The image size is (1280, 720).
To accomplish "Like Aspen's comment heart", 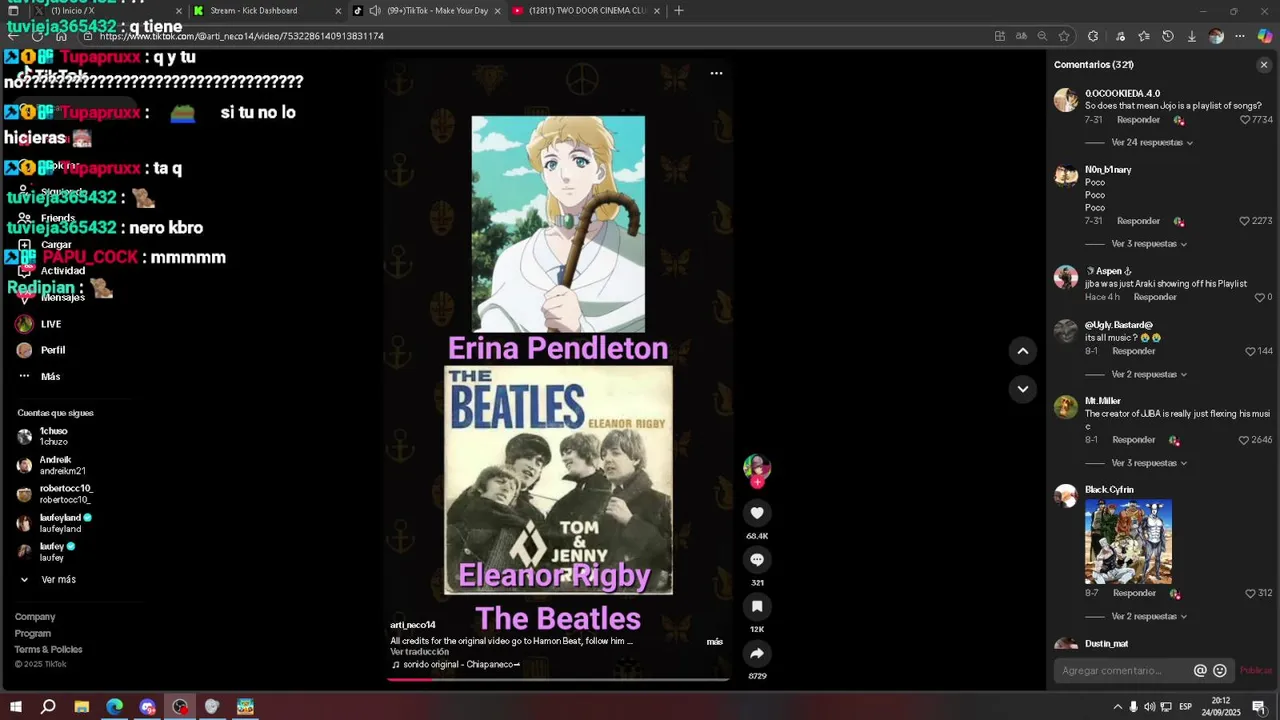I will coord(1260,297).
